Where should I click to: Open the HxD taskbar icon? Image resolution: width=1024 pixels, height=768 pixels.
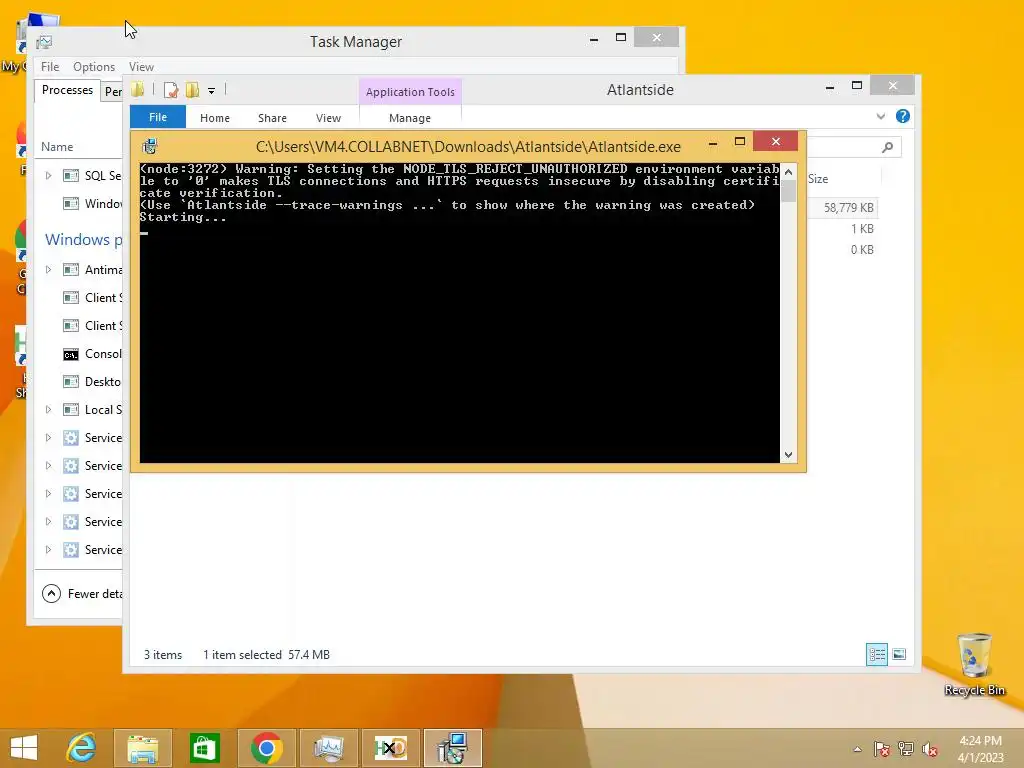pyautogui.click(x=391, y=748)
